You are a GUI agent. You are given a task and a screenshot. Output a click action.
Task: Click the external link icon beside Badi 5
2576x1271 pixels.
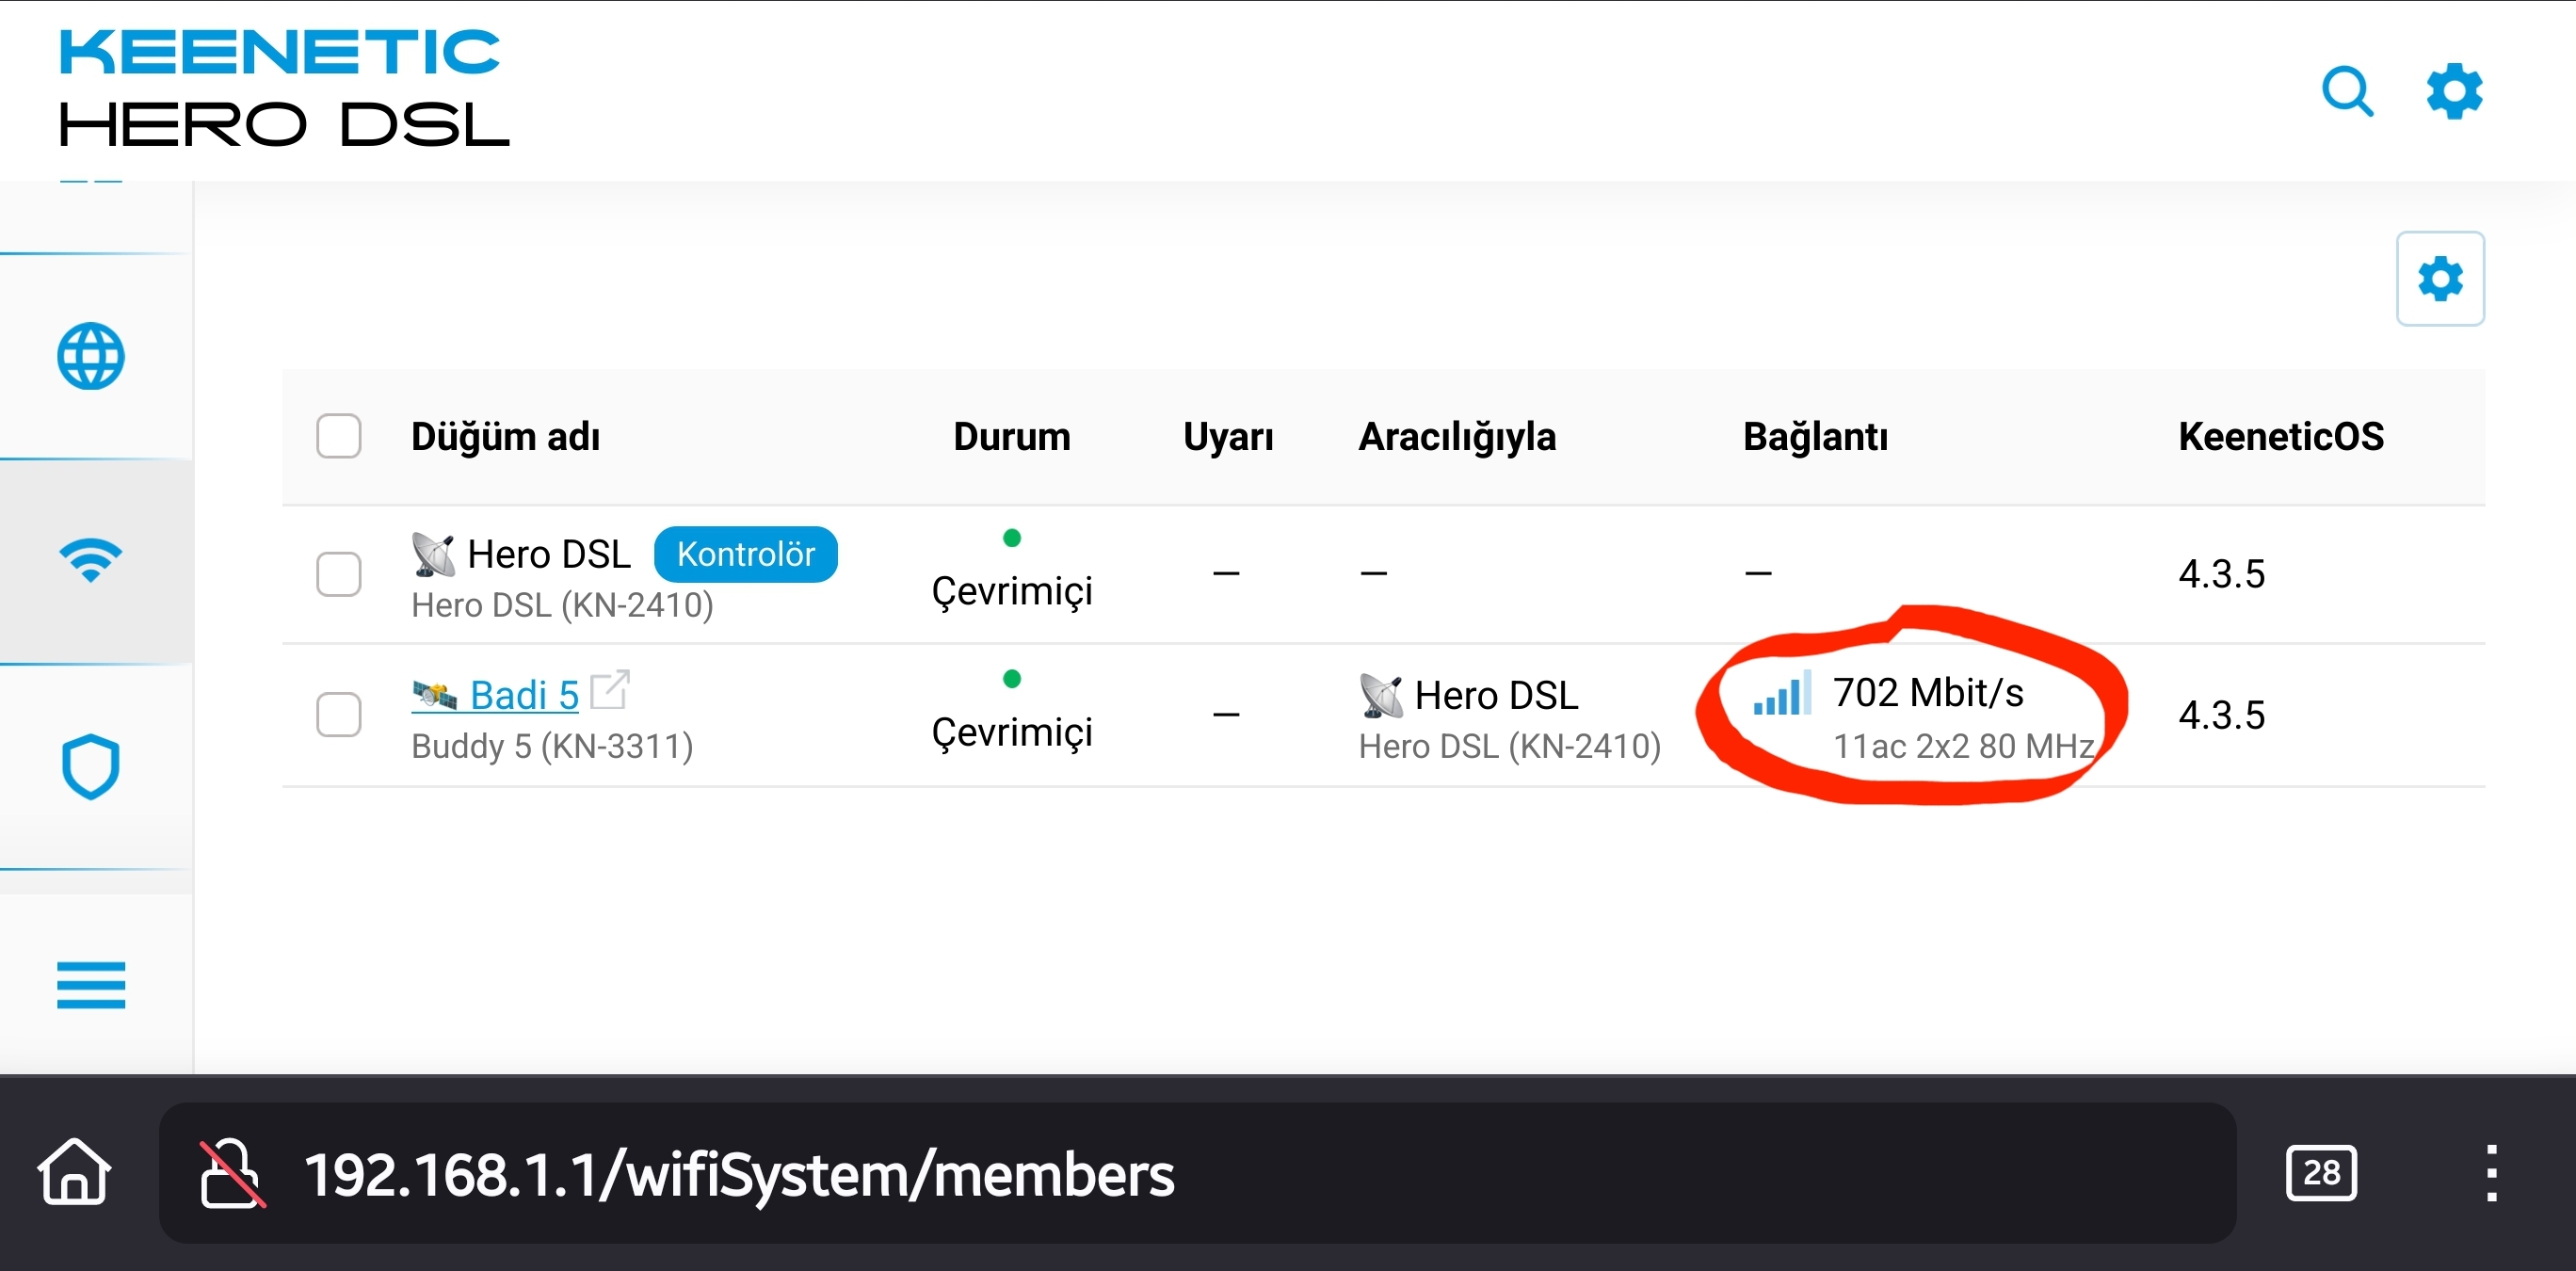point(609,689)
